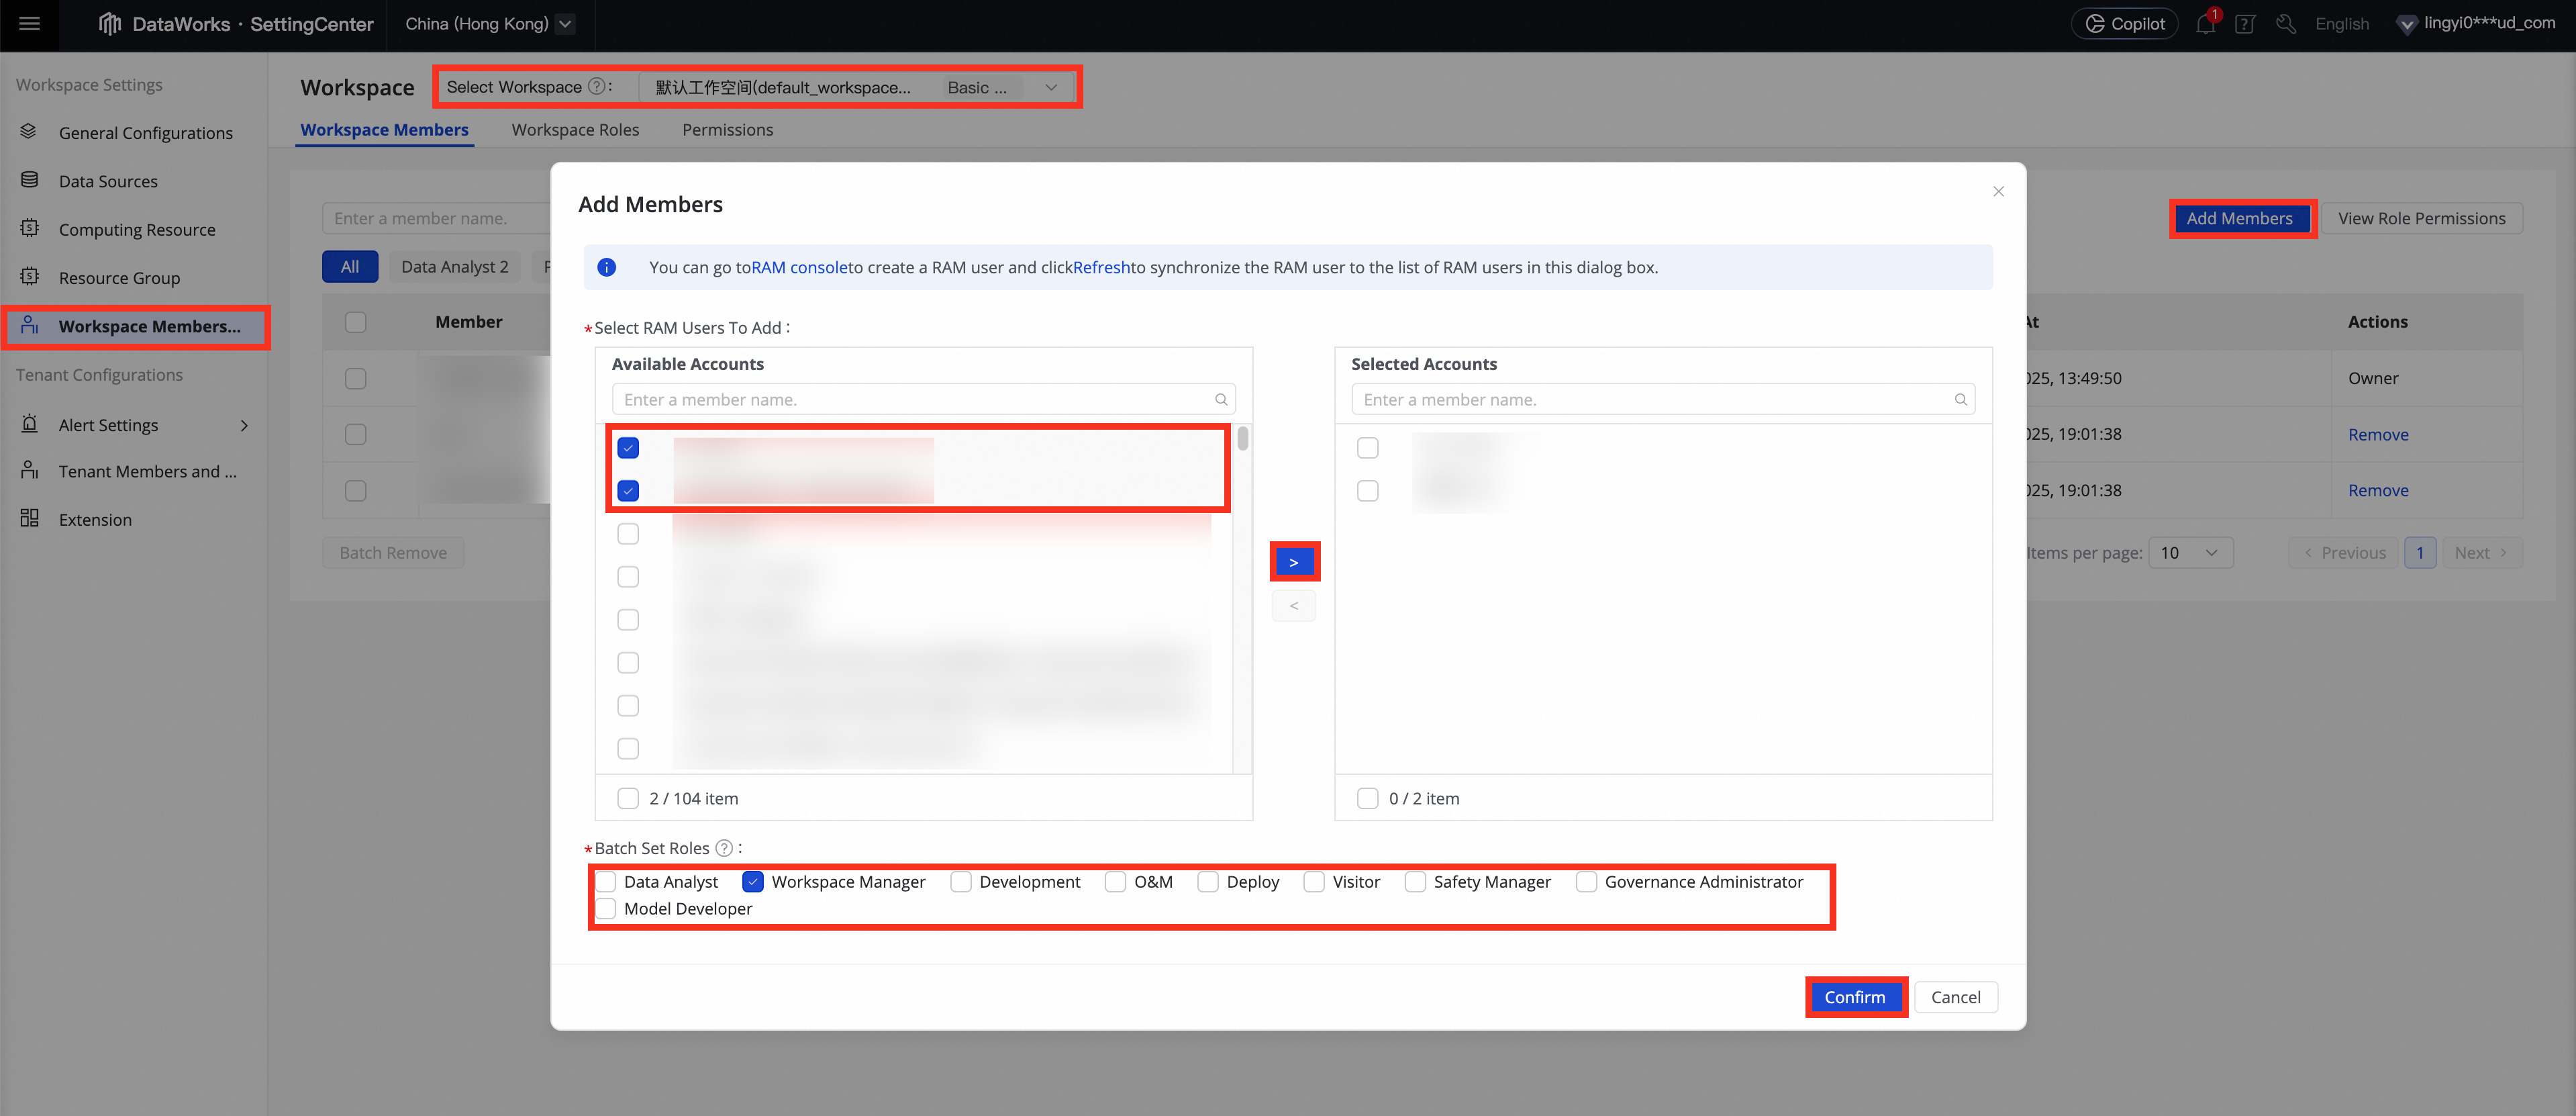Click the help question mark icon in header
Viewport: 2576px width, 1116px height.
(2245, 24)
